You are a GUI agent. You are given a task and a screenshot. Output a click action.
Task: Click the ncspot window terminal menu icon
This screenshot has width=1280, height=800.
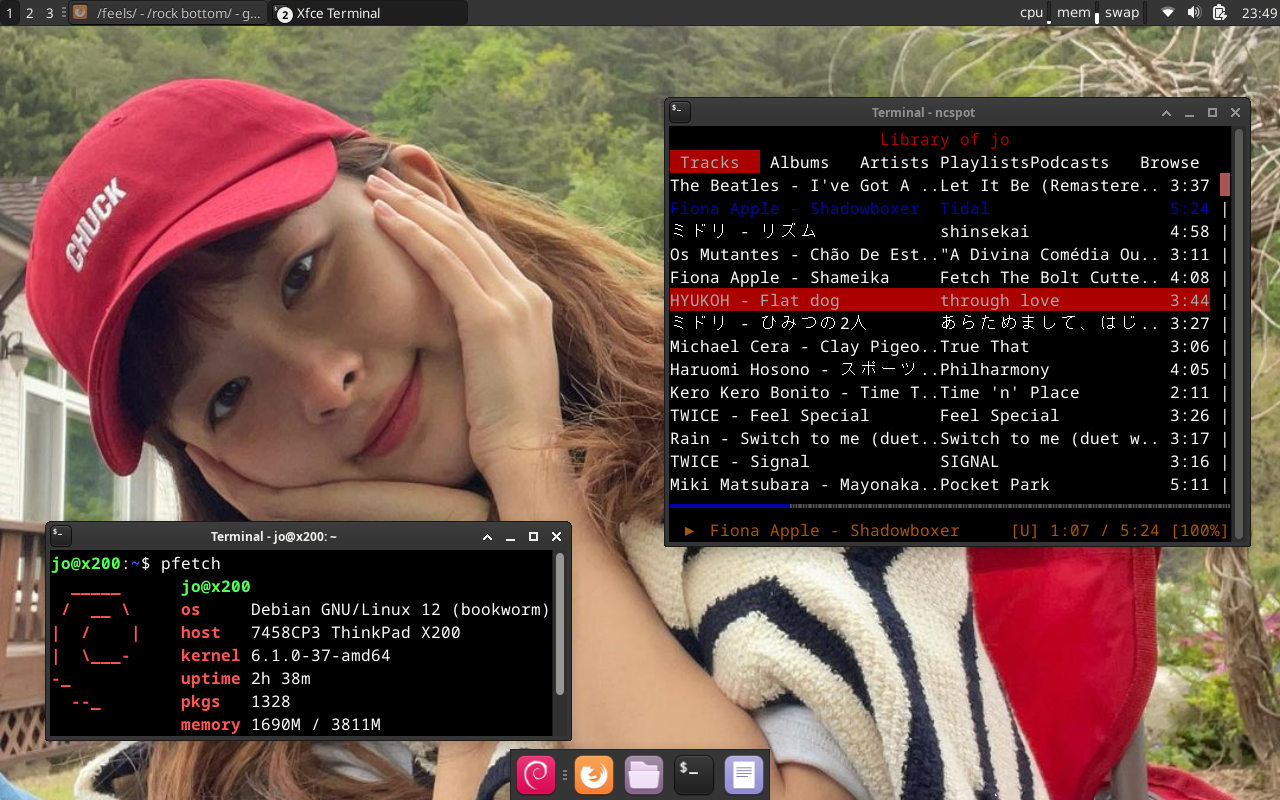[x=679, y=112]
